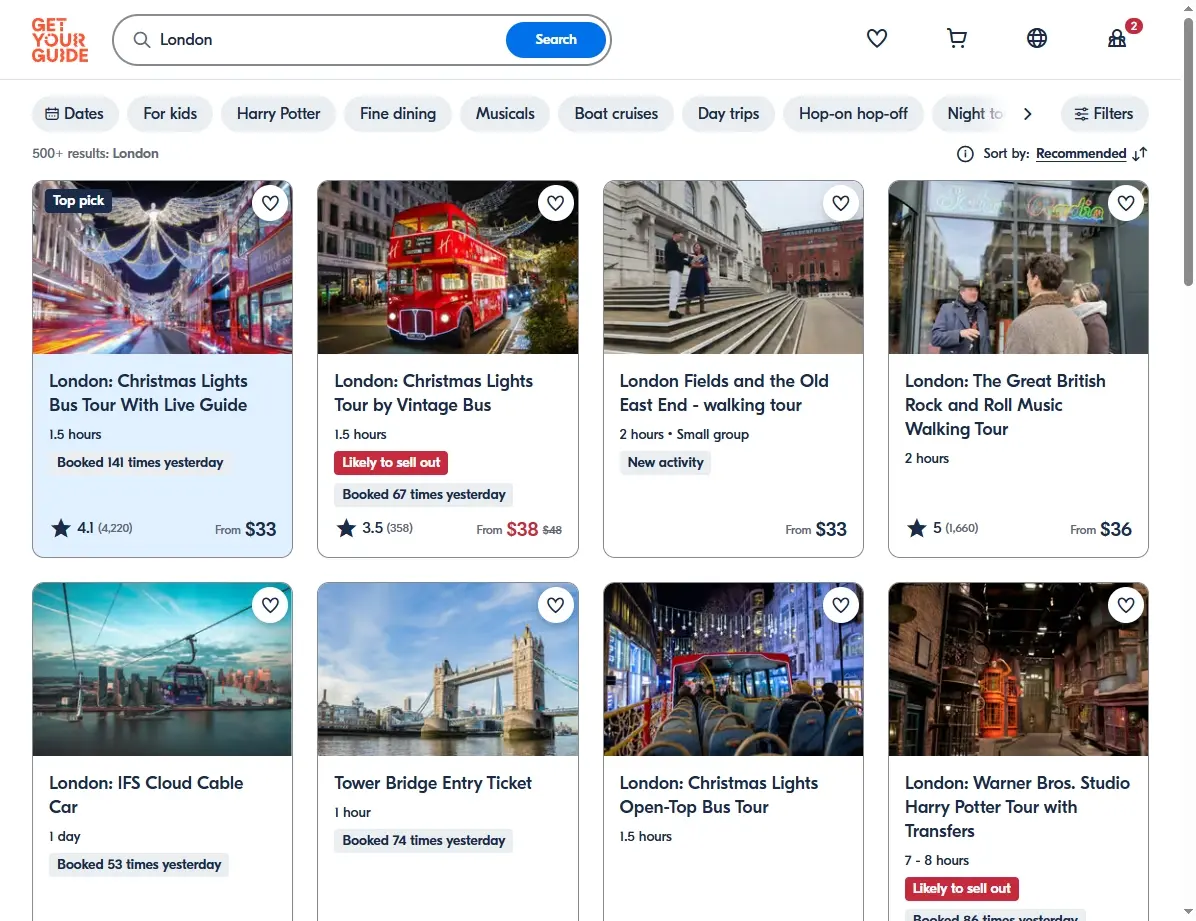The width and height of the screenshot is (1196, 921).
Task: Click the Top pick badge
Action: coord(79,201)
